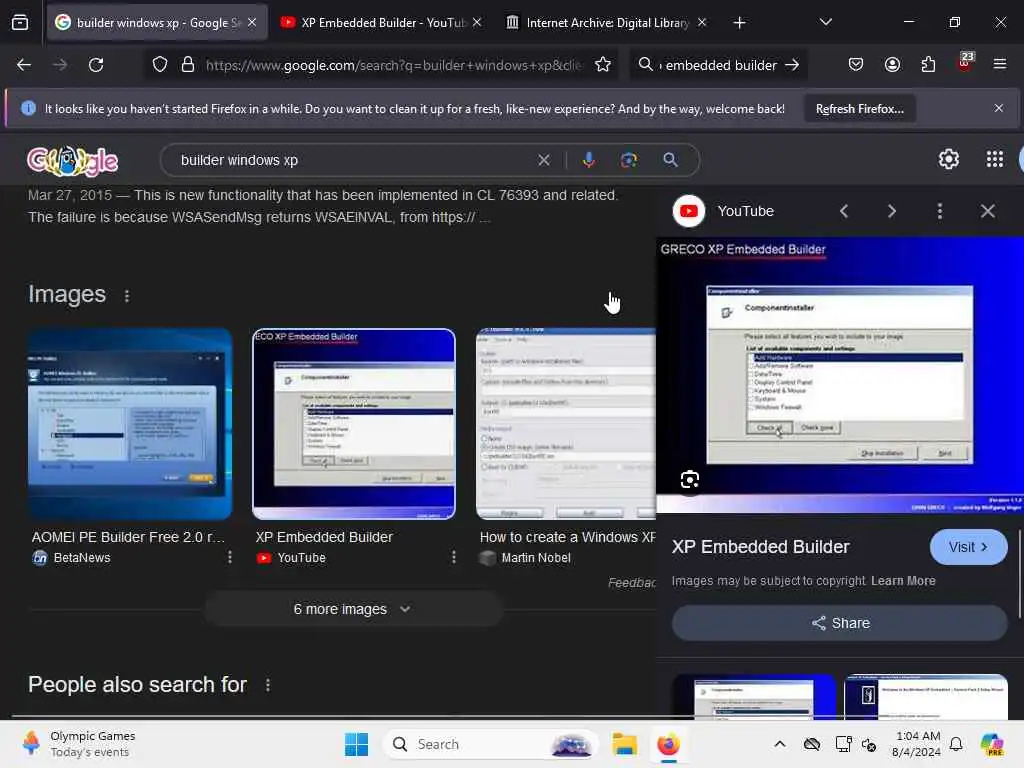
Task: Click the Feedback link under images
Action: tap(632, 583)
